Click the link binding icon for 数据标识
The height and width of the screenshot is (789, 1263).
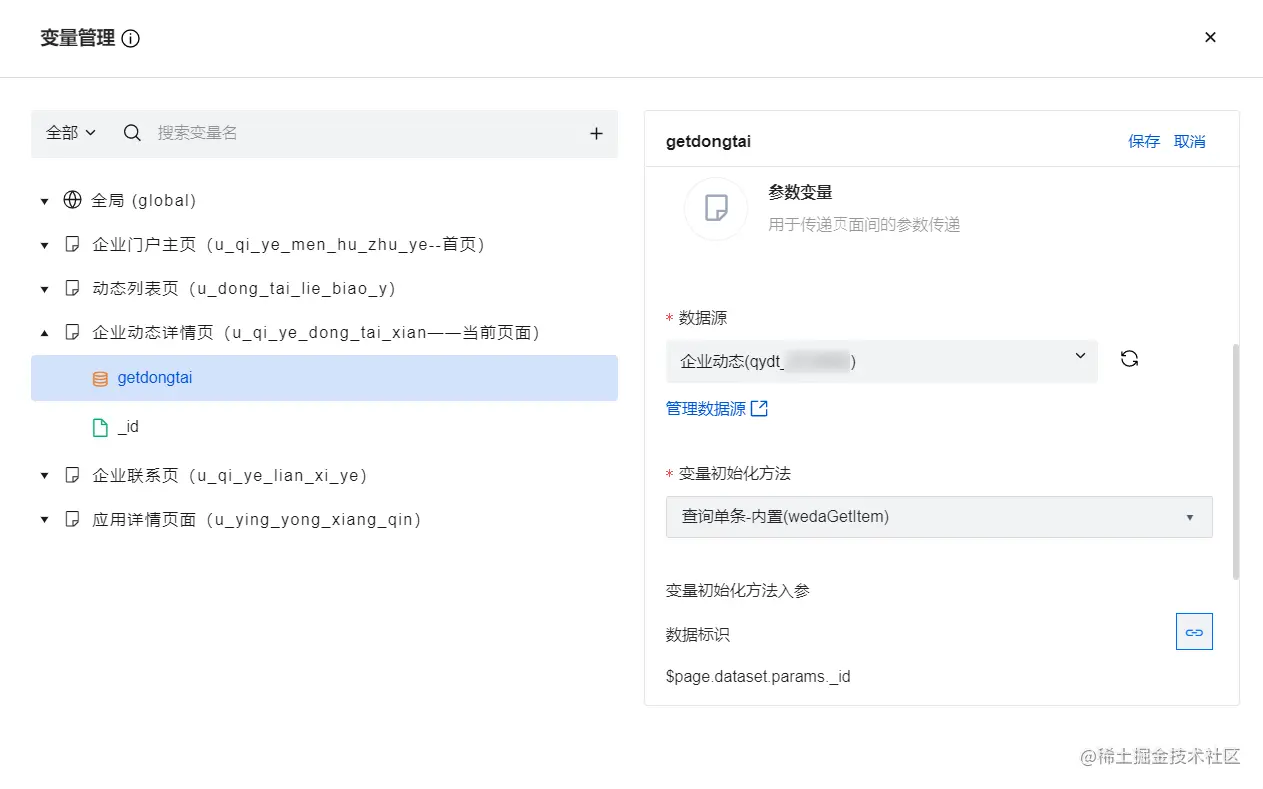point(1194,632)
